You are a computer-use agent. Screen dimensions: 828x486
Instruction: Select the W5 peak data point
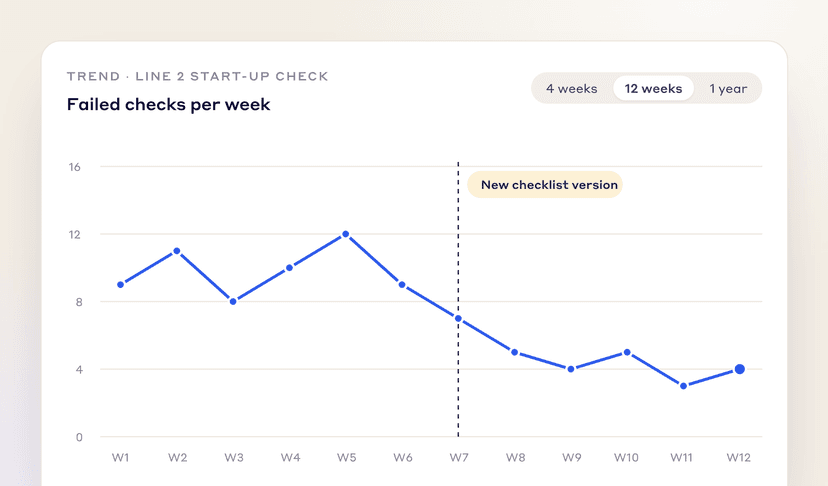(x=346, y=234)
